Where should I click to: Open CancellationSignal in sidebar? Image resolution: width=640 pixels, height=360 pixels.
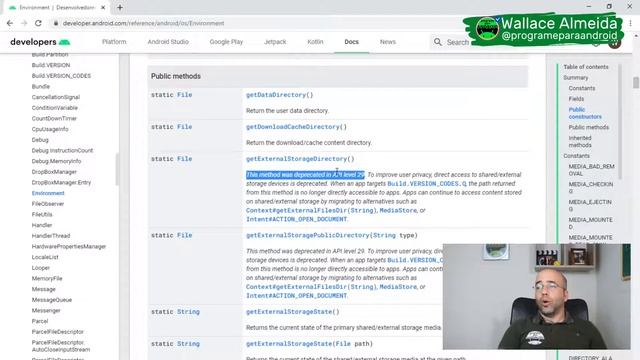pos(56,97)
